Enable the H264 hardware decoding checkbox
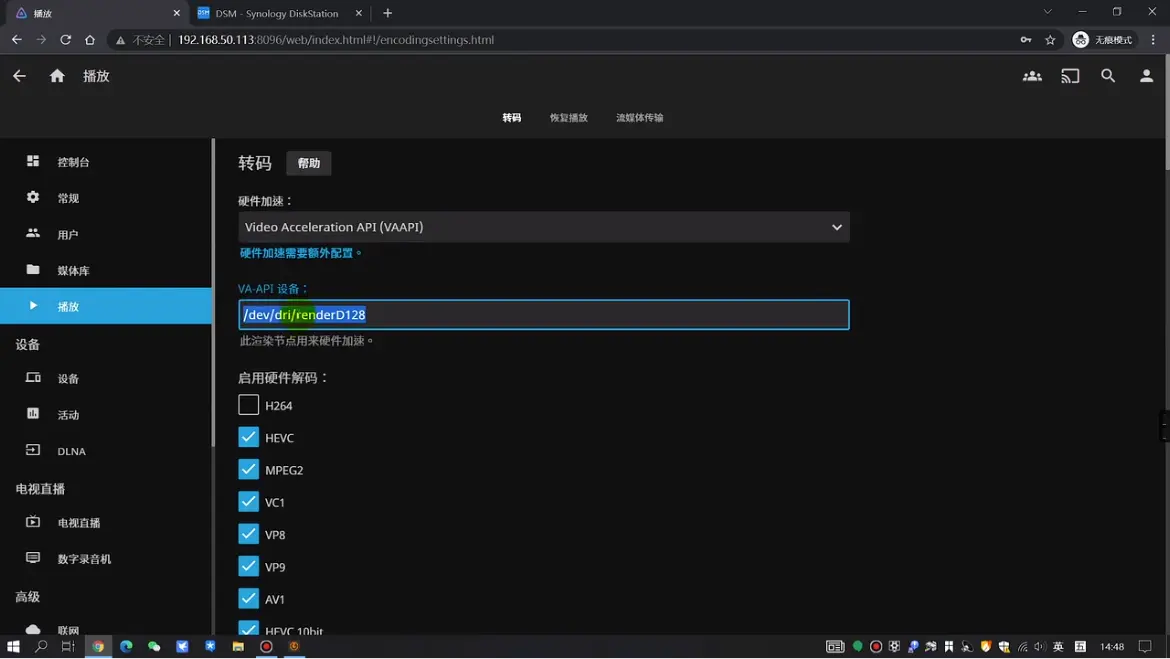Screen dimensions: 1170x659 [249, 405]
